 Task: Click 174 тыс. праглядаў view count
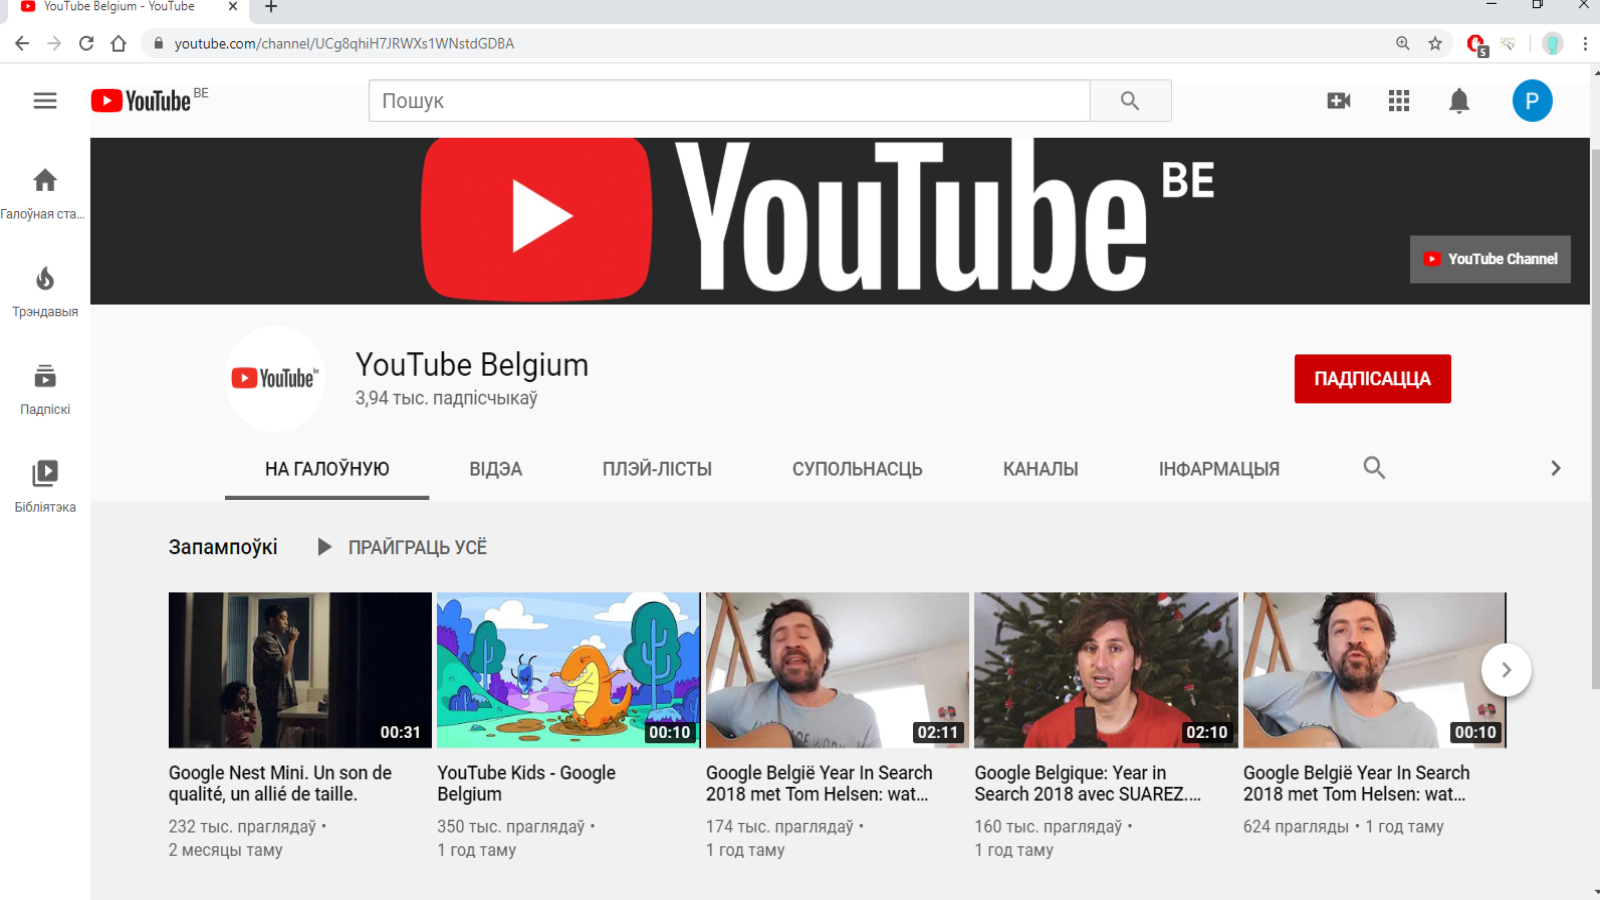tap(780, 827)
